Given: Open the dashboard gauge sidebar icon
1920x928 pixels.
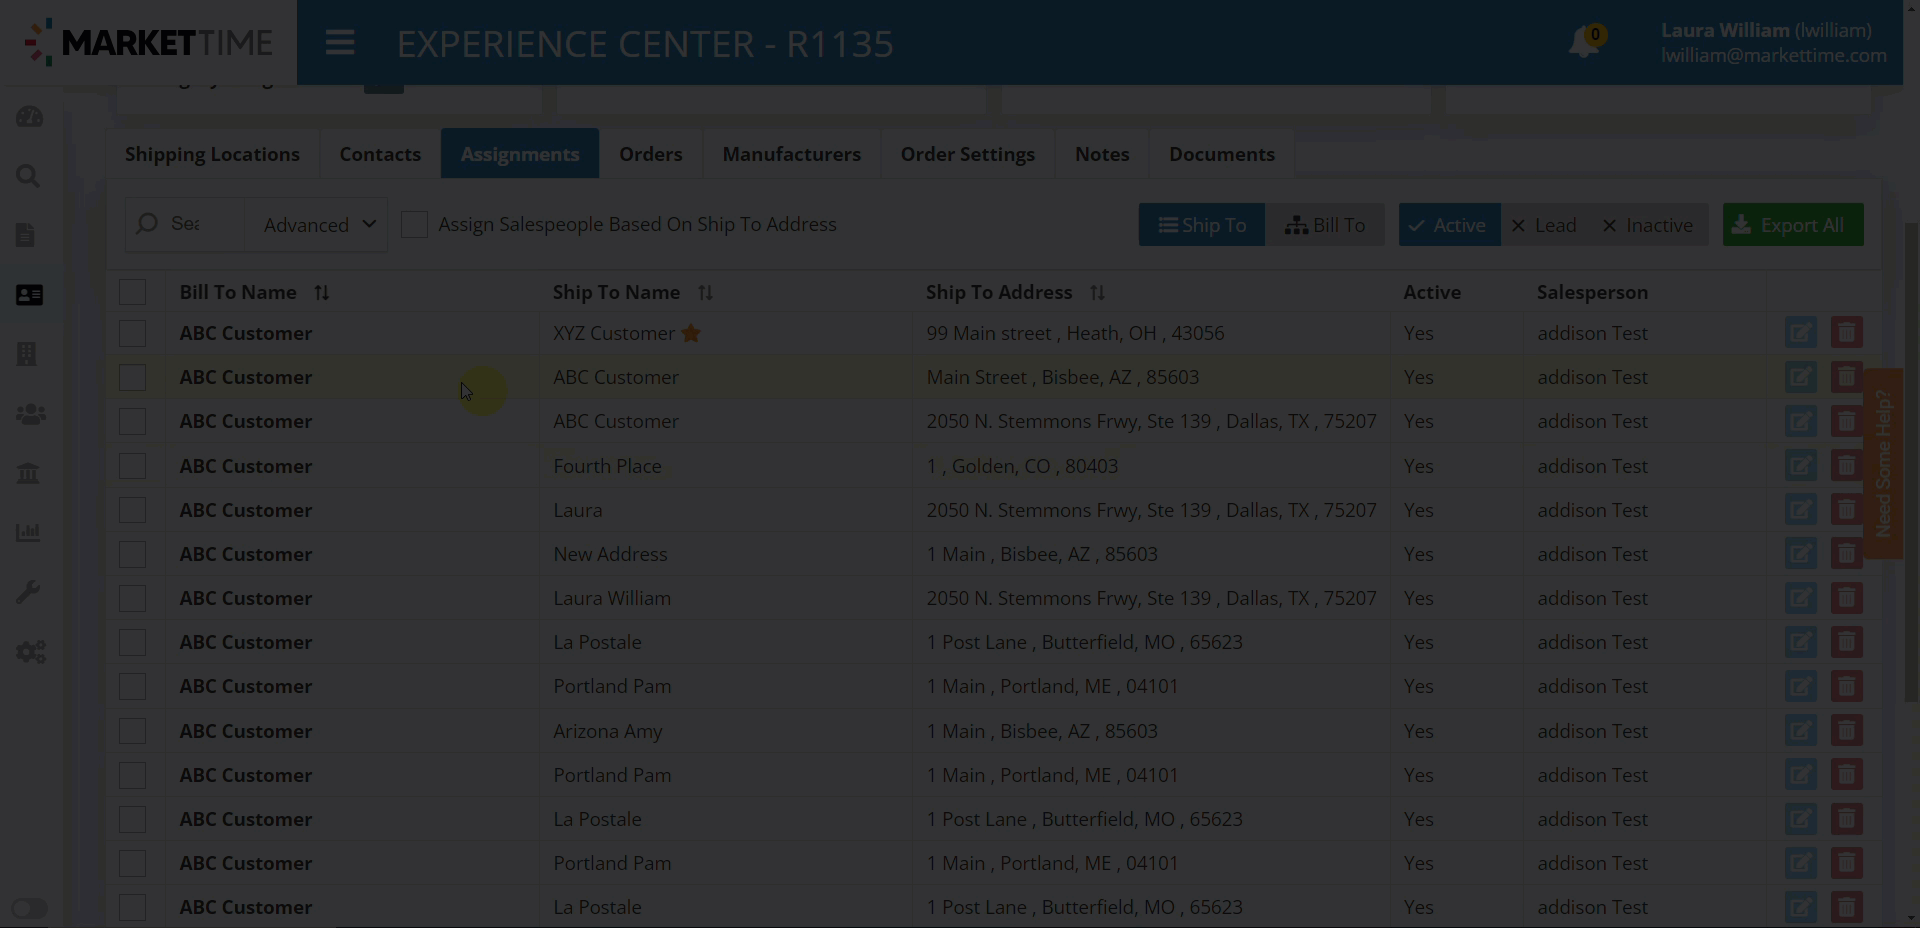Looking at the screenshot, I should 29,117.
